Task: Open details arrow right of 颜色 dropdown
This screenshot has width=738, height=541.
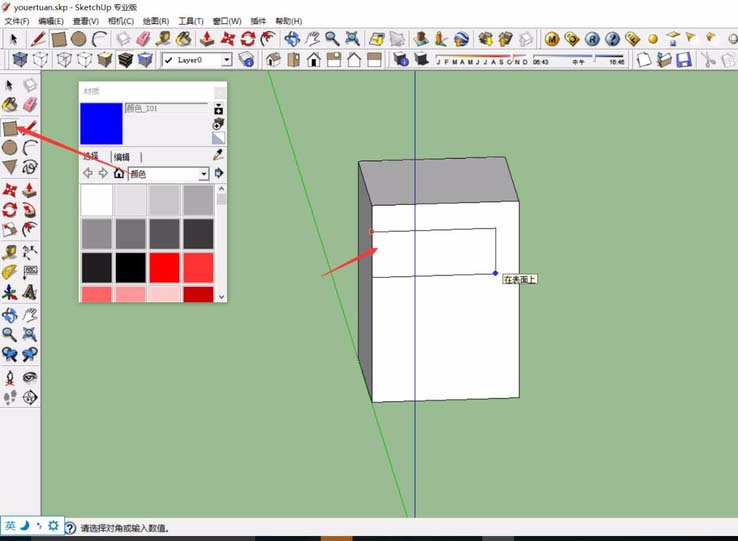Action: pos(219,174)
